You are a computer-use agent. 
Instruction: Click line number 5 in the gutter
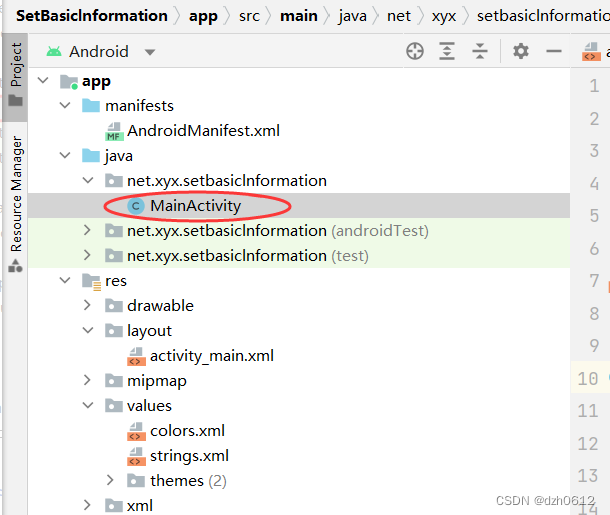click(594, 215)
